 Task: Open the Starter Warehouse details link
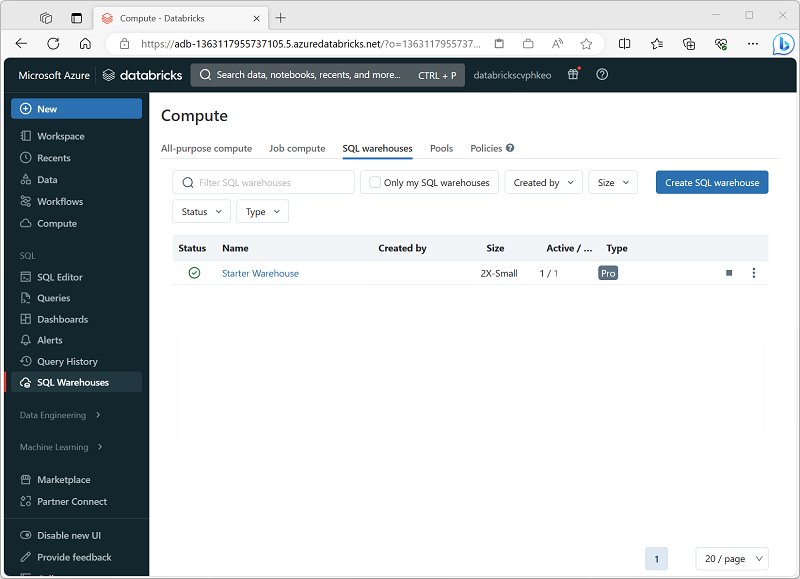point(259,272)
